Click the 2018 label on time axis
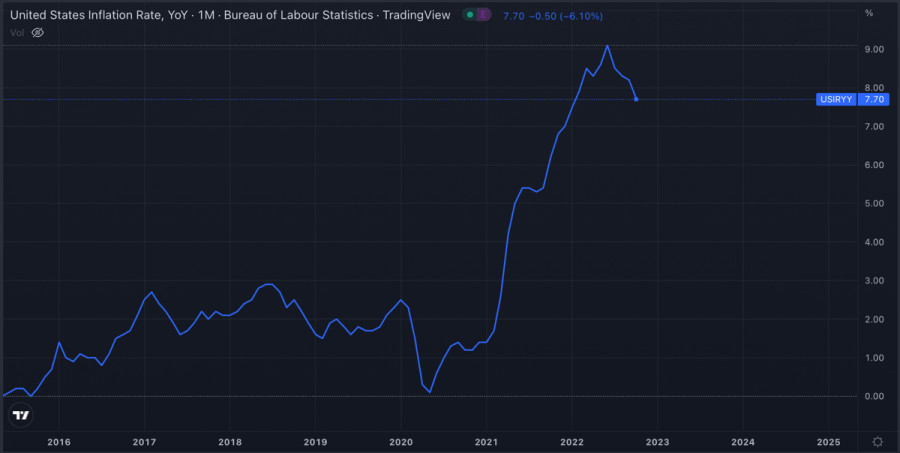This screenshot has height=453, width=900. (x=229, y=441)
